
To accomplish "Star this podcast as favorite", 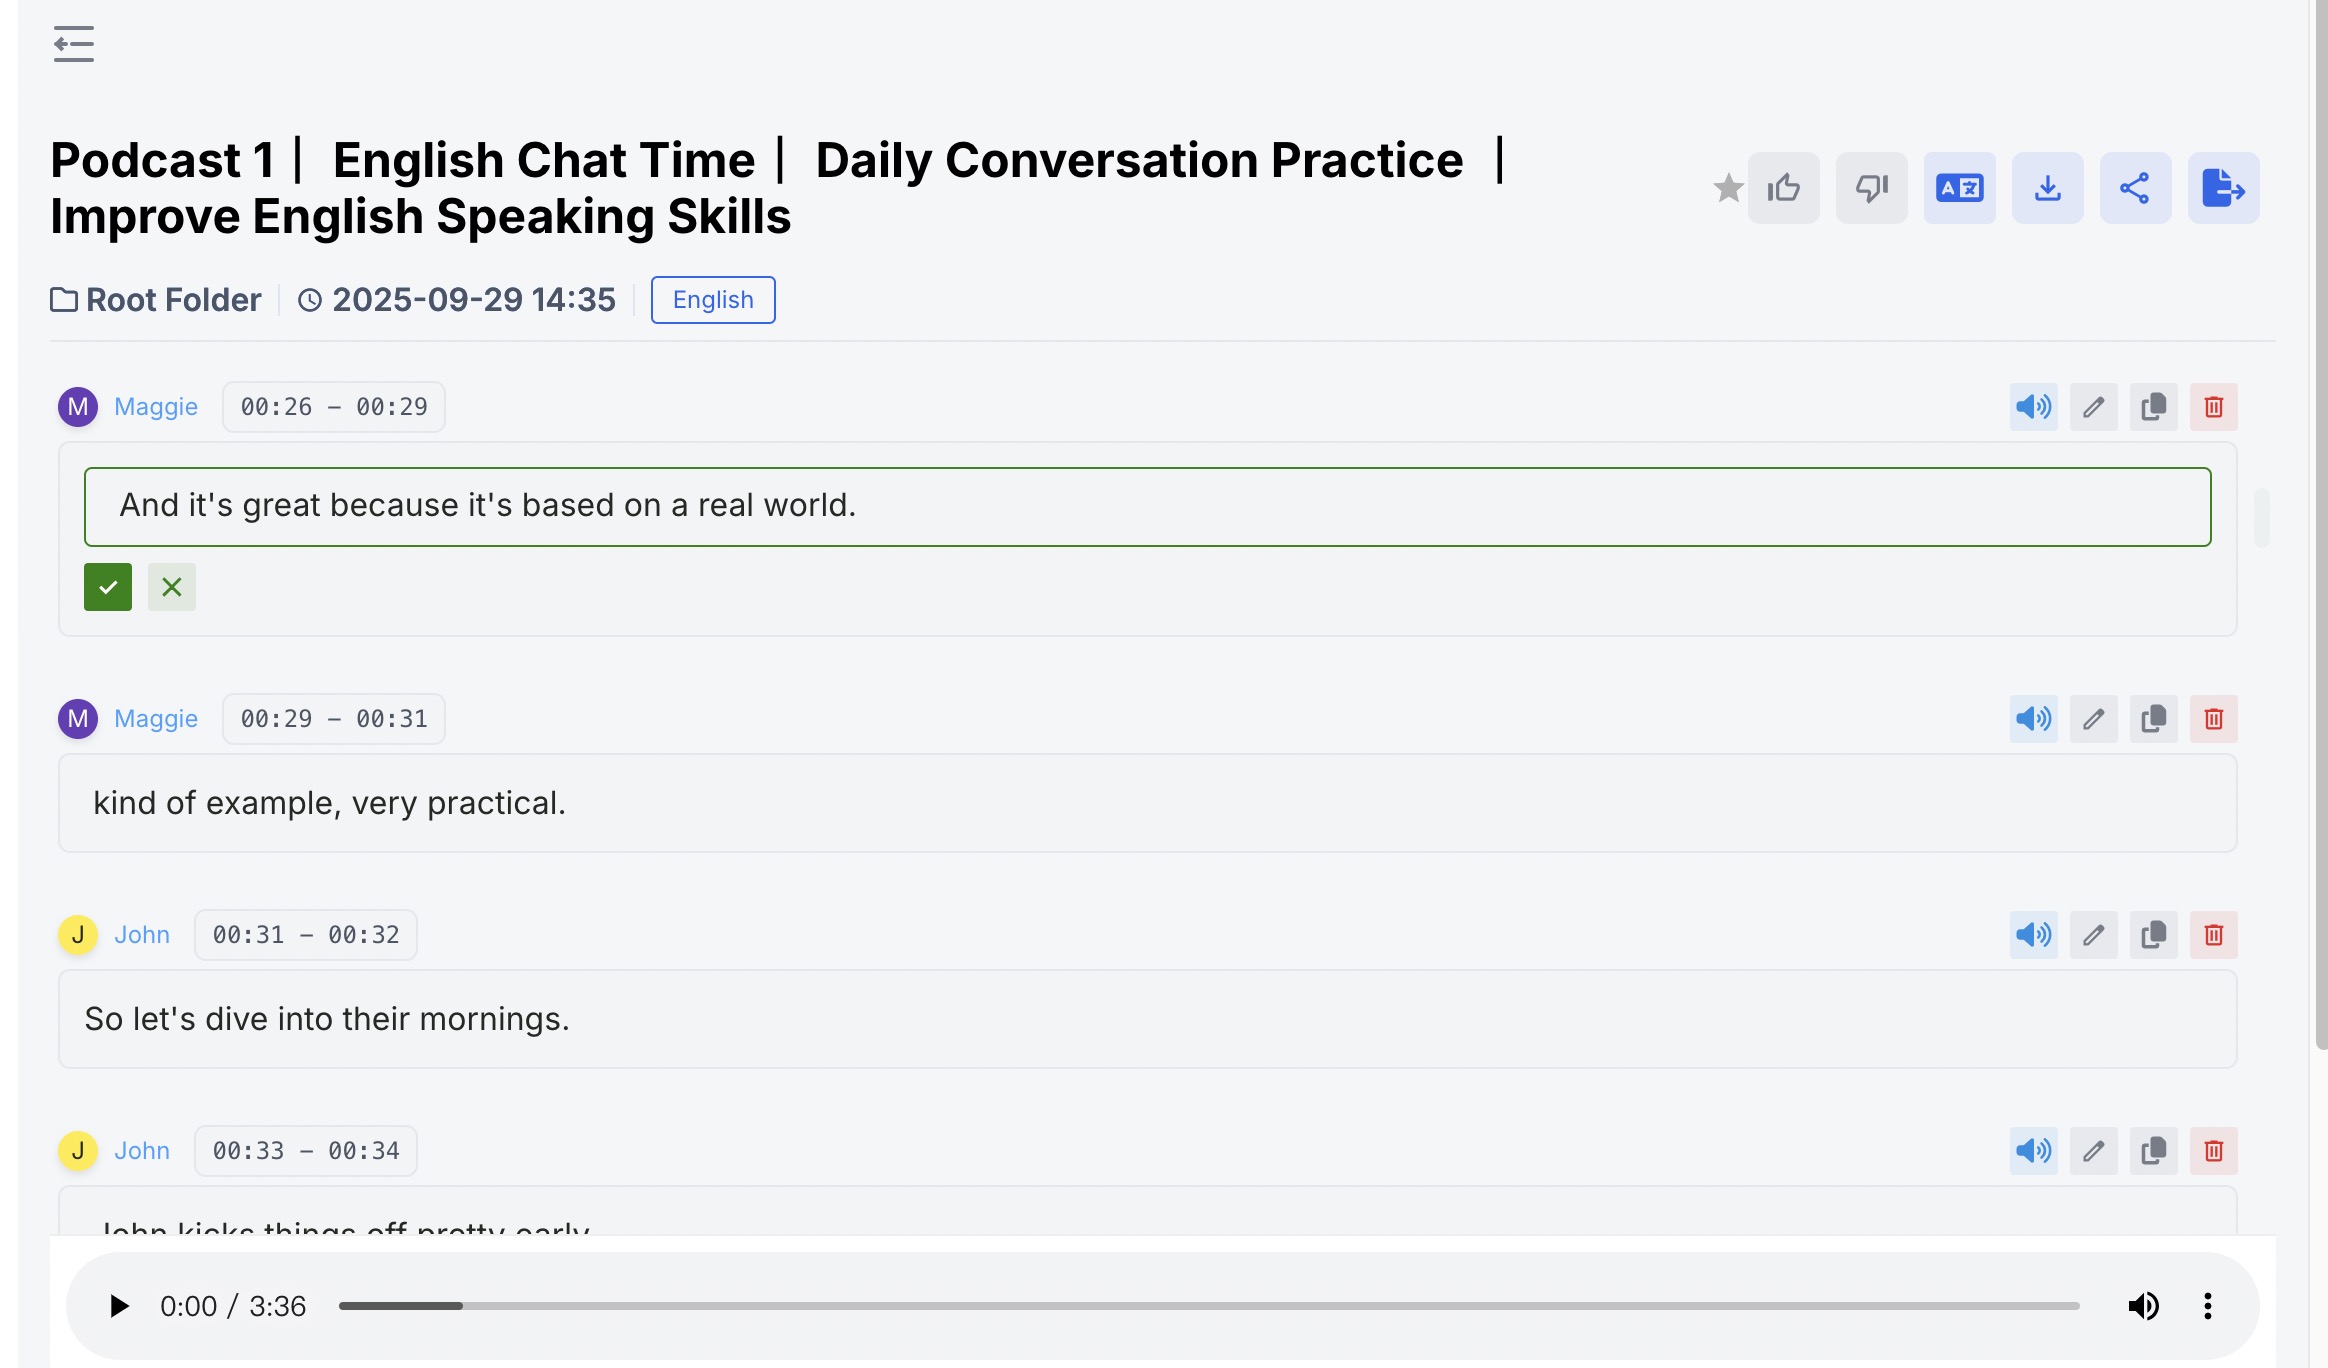I will point(1727,188).
